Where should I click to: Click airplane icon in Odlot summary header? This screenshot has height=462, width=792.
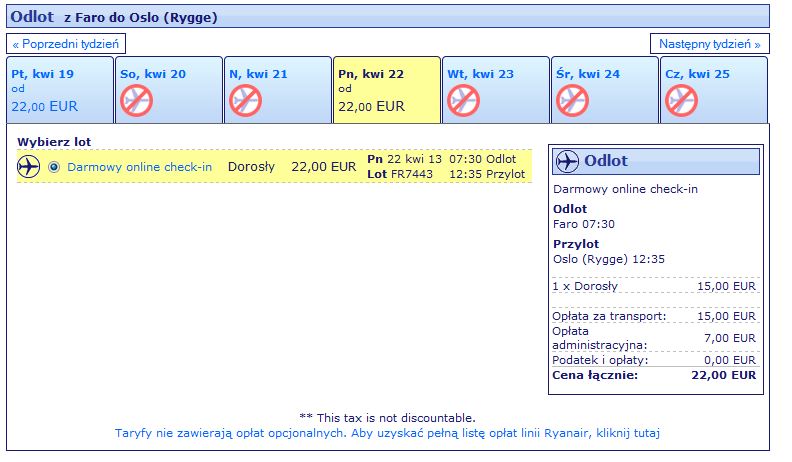(x=567, y=162)
